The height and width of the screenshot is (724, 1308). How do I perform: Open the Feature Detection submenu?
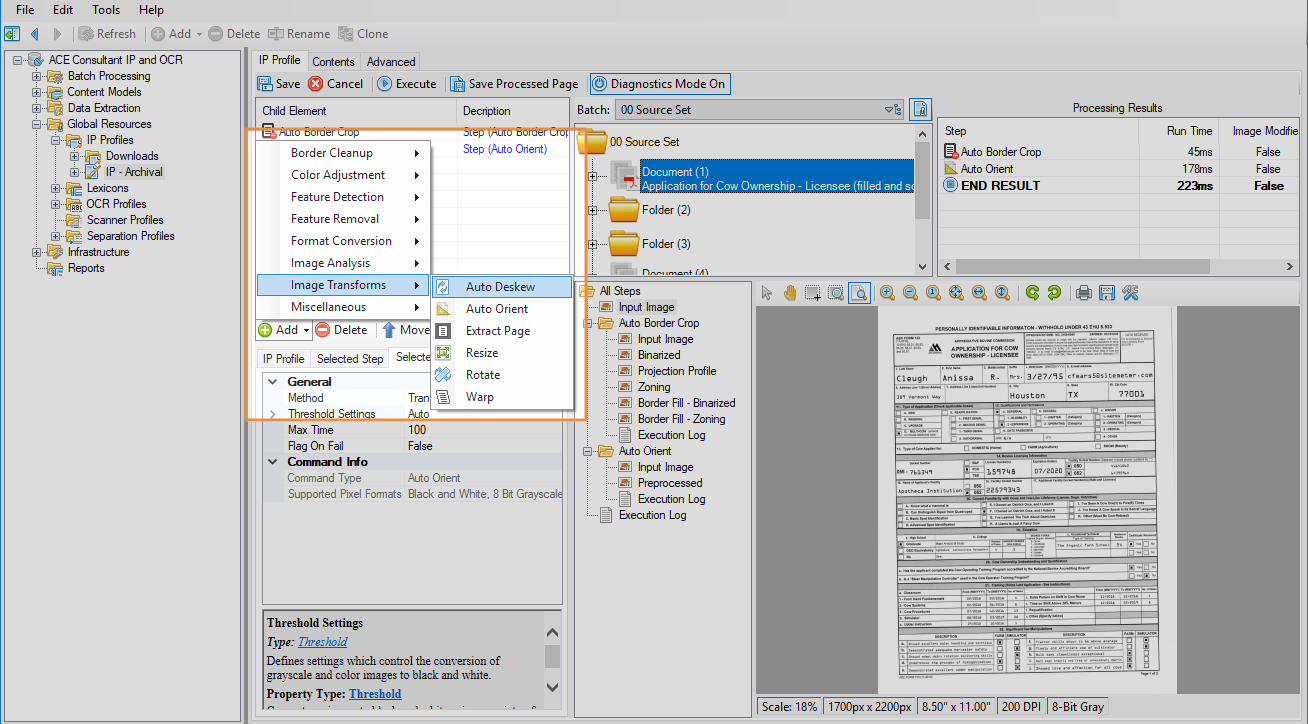tap(337, 197)
